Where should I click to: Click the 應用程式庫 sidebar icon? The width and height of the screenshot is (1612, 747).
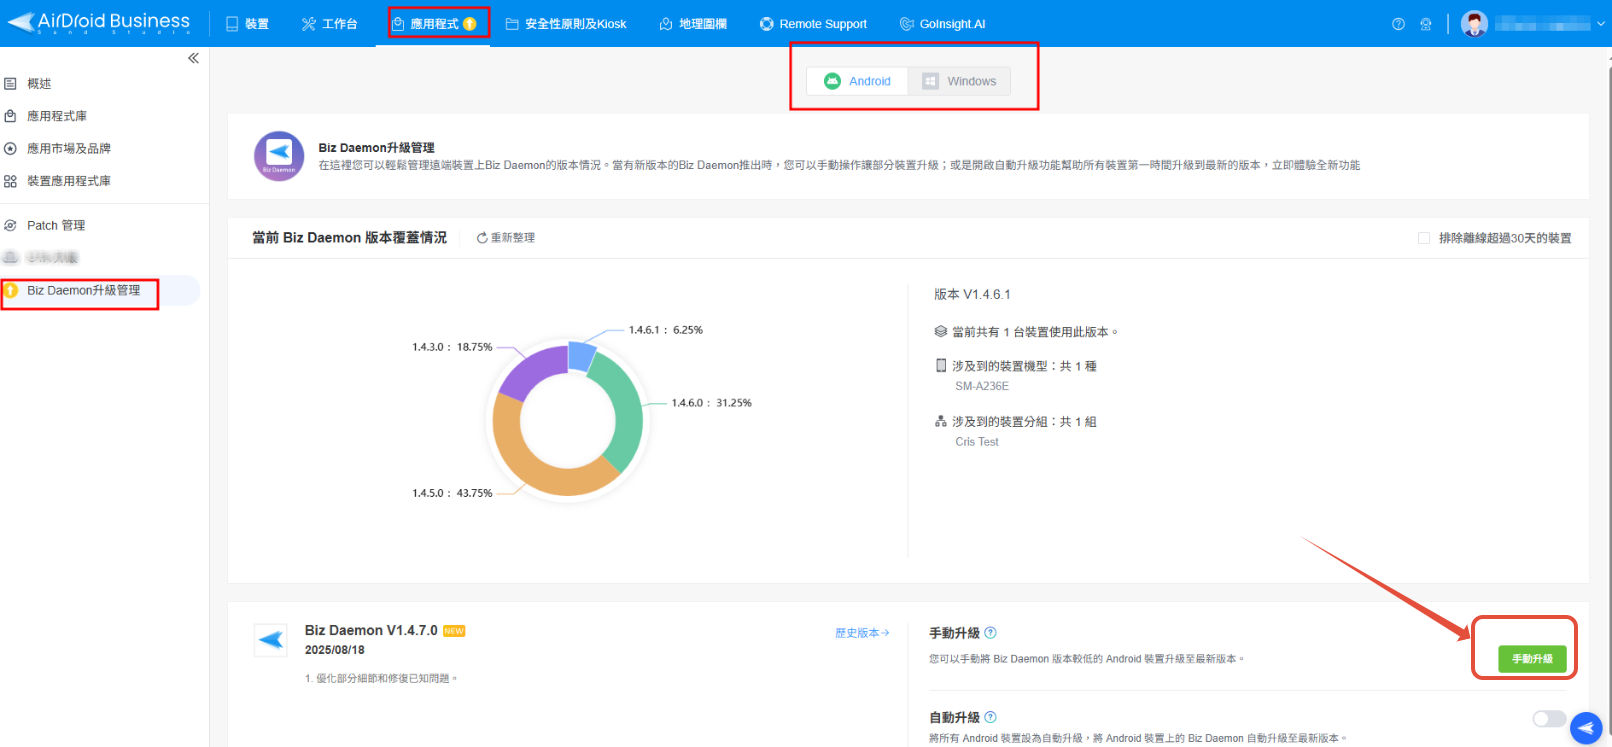pyautogui.click(x=10, y=116)
